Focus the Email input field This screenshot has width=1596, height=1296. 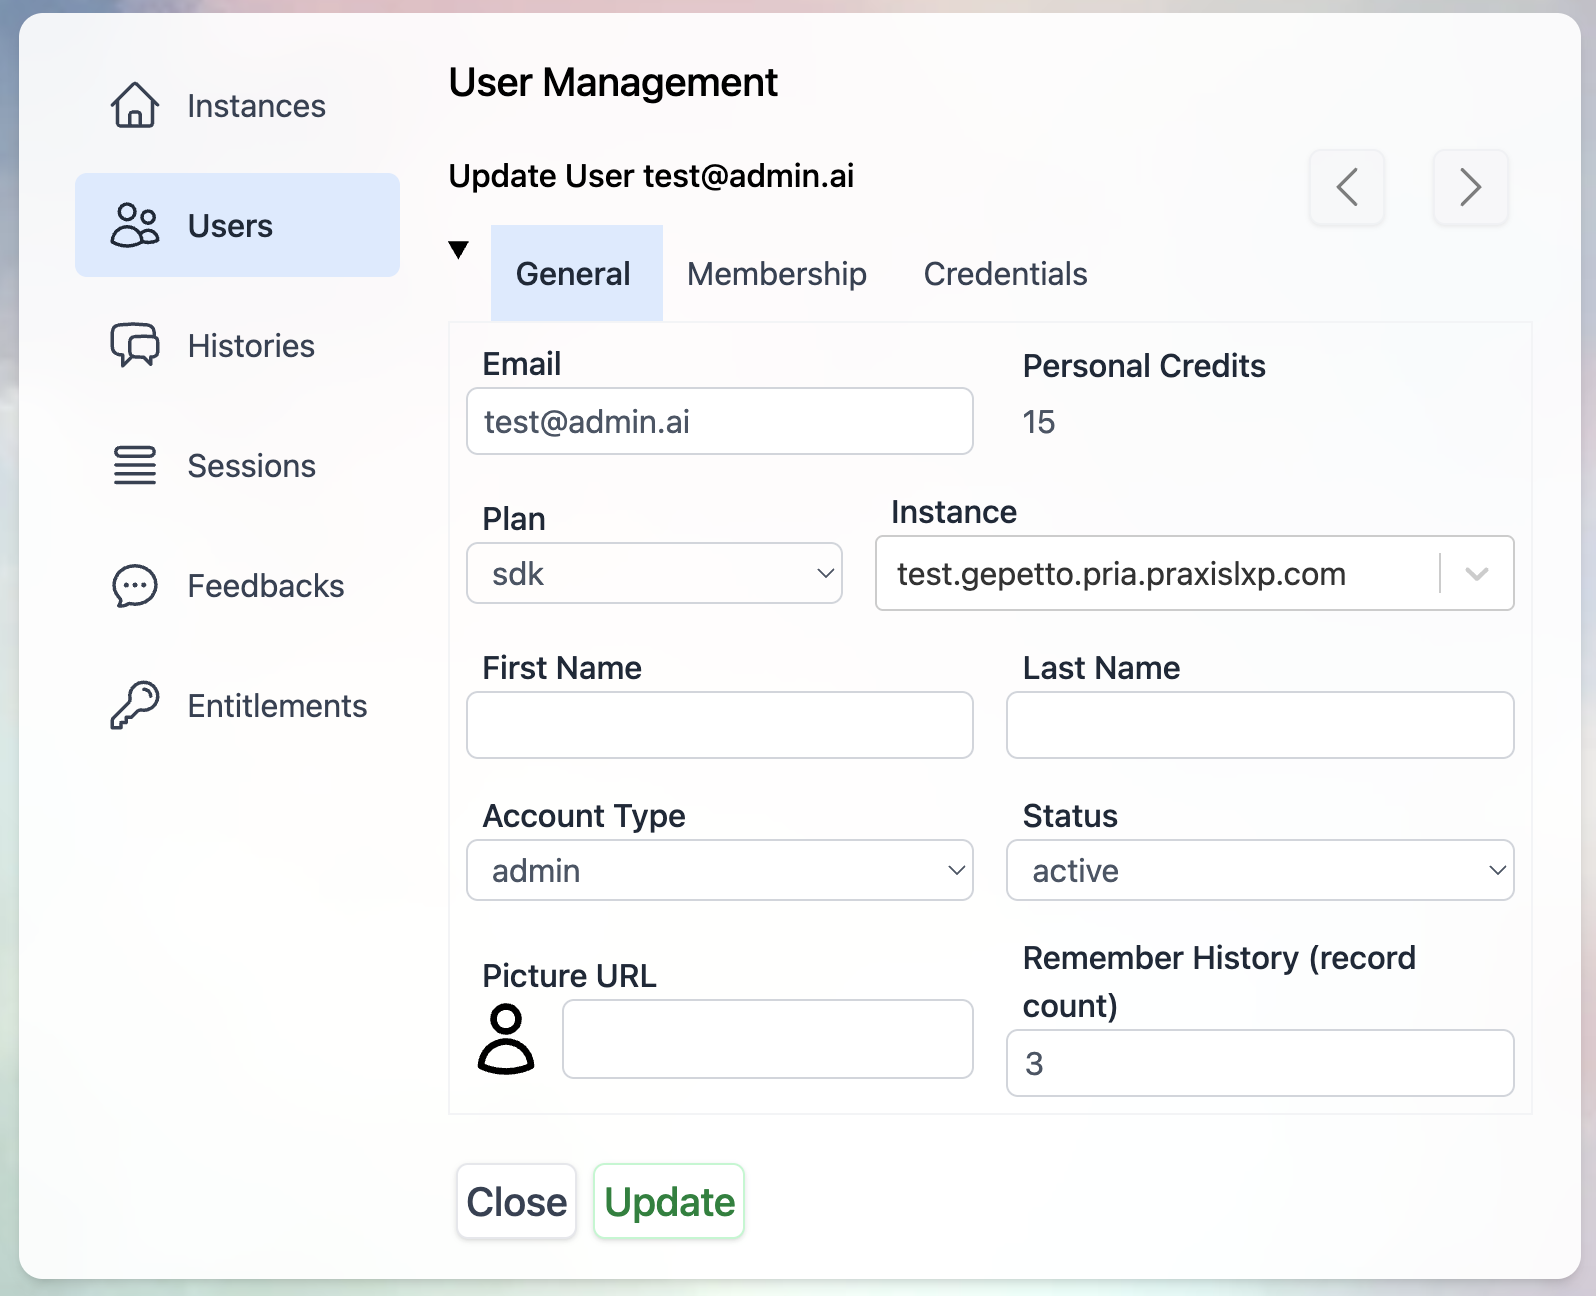[720, 421]
